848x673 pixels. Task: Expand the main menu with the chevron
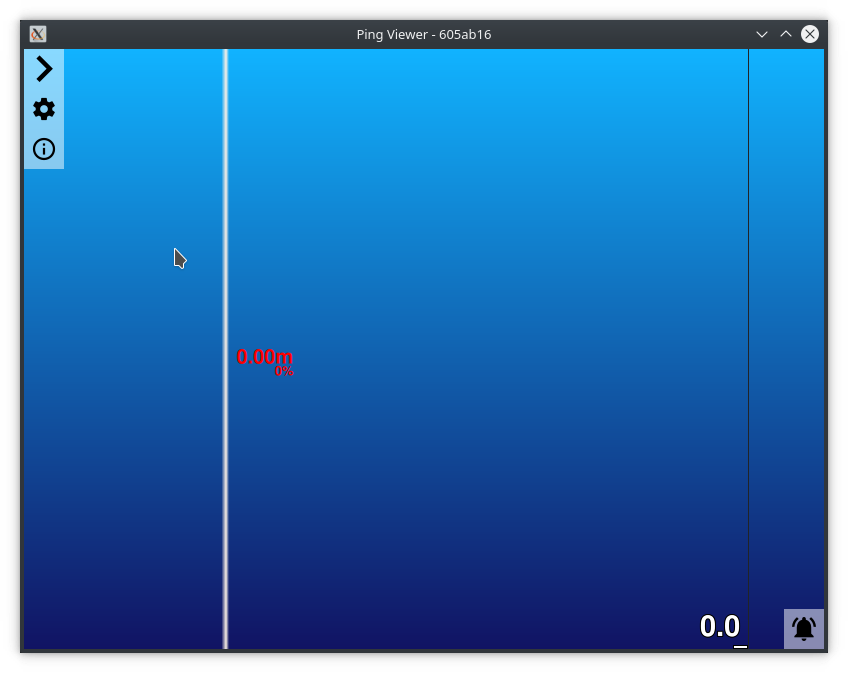[x=43, y=68]
